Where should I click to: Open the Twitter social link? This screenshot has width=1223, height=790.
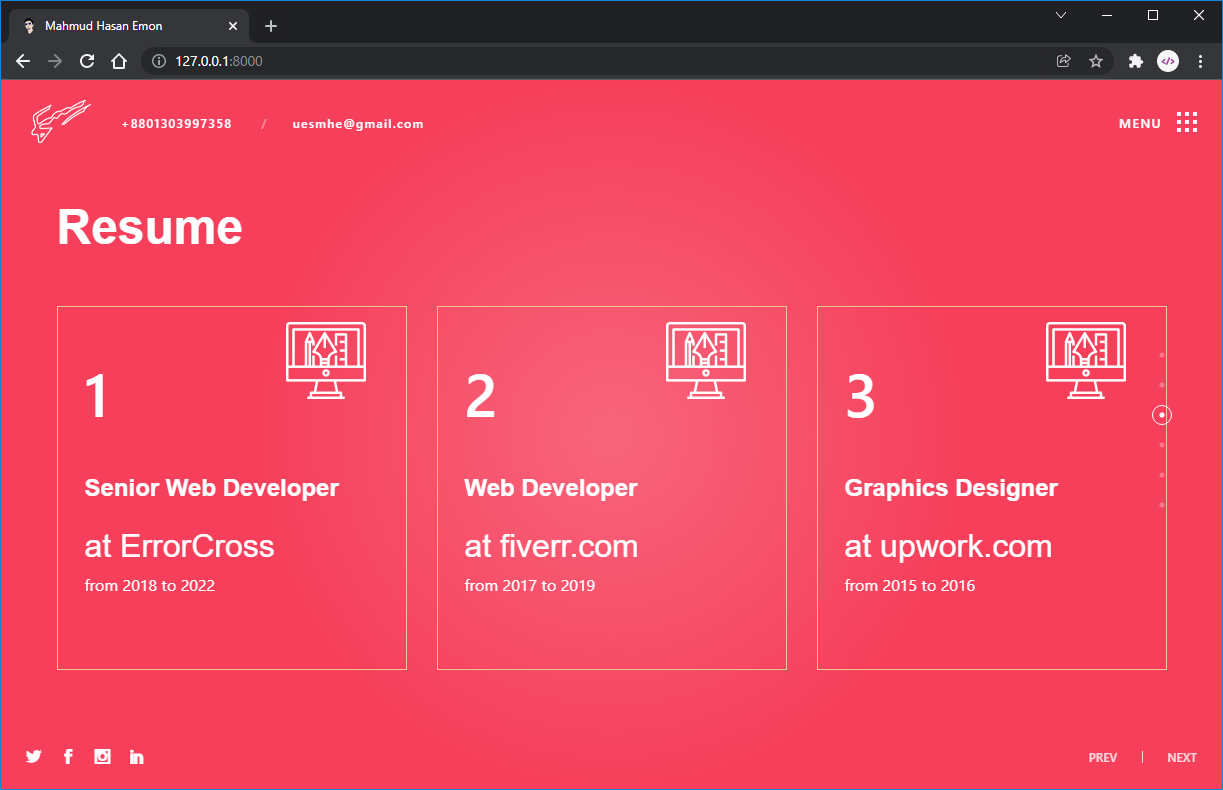click(x=34, y=757)
